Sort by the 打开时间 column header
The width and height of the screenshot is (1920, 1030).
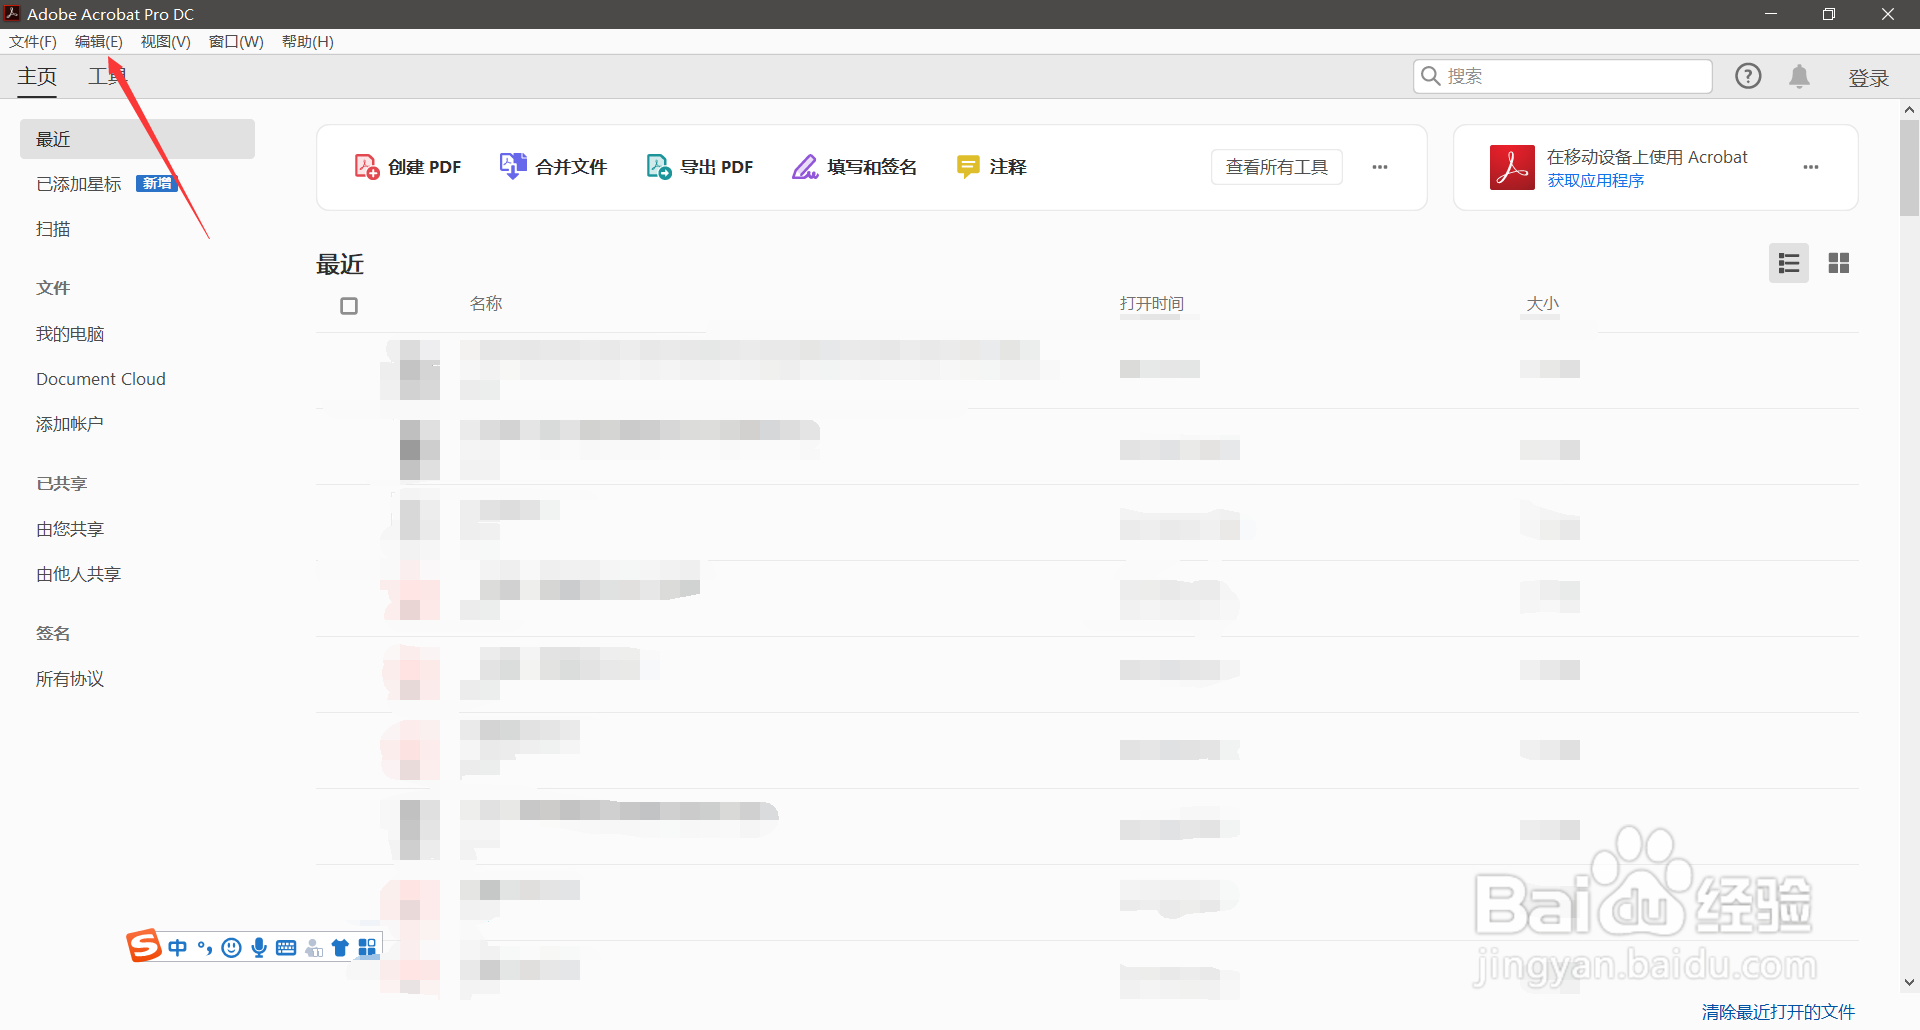(1152, 303)
